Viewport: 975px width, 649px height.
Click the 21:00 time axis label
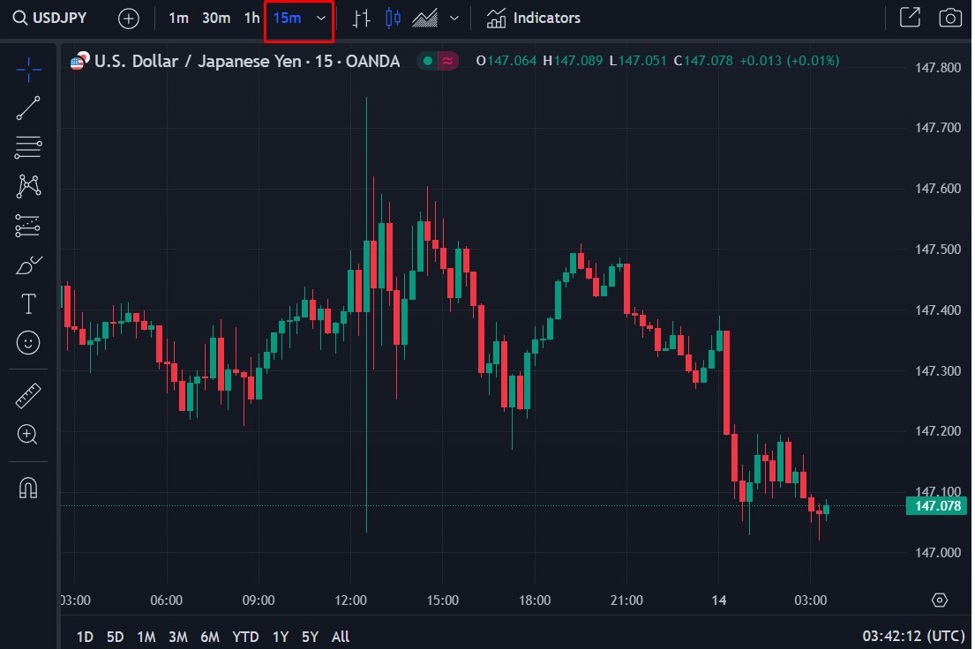point(626,601)
